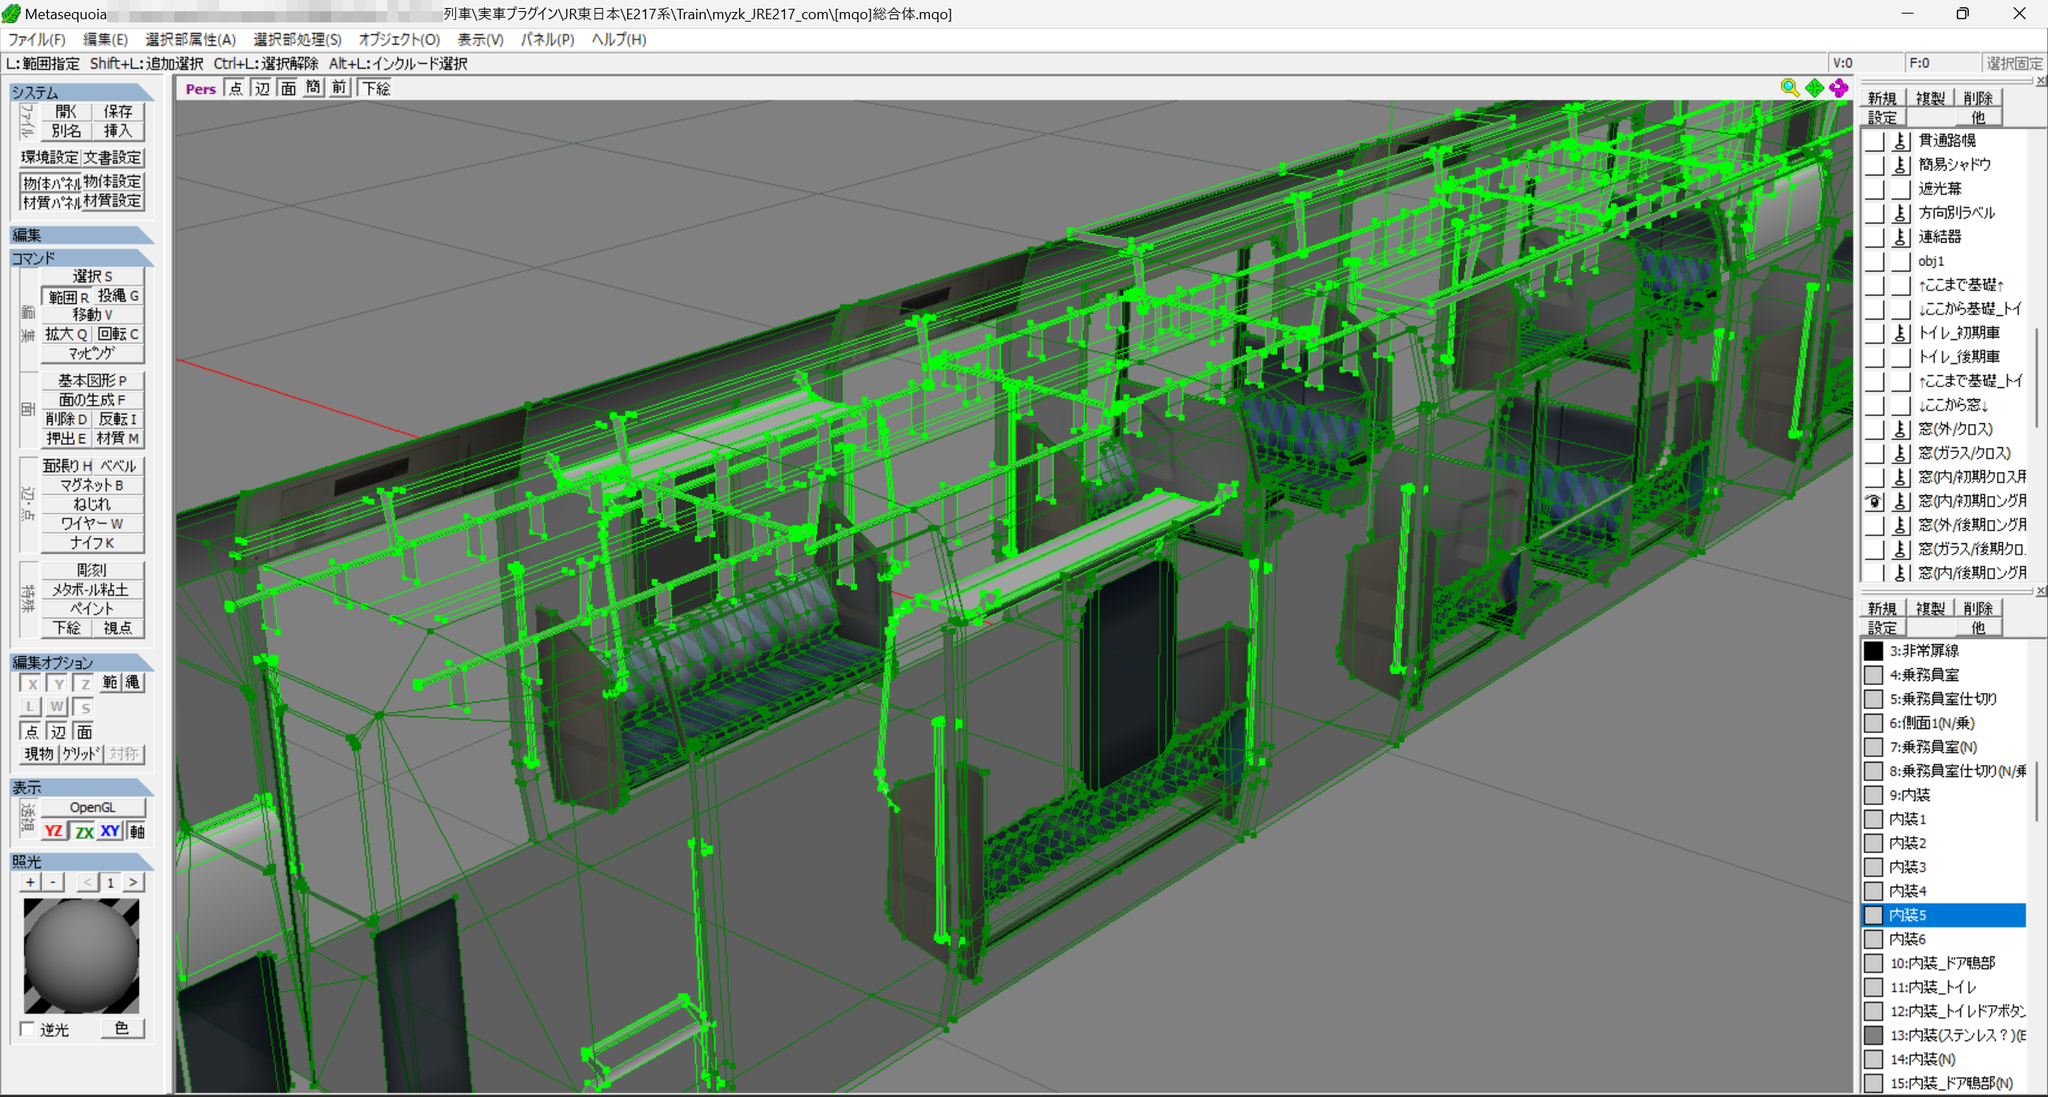This screenshot has width=2048, height=1097.
Task: Toggle visibility eye of 窓(内/初期ロング用 object
Action: 1874,501
